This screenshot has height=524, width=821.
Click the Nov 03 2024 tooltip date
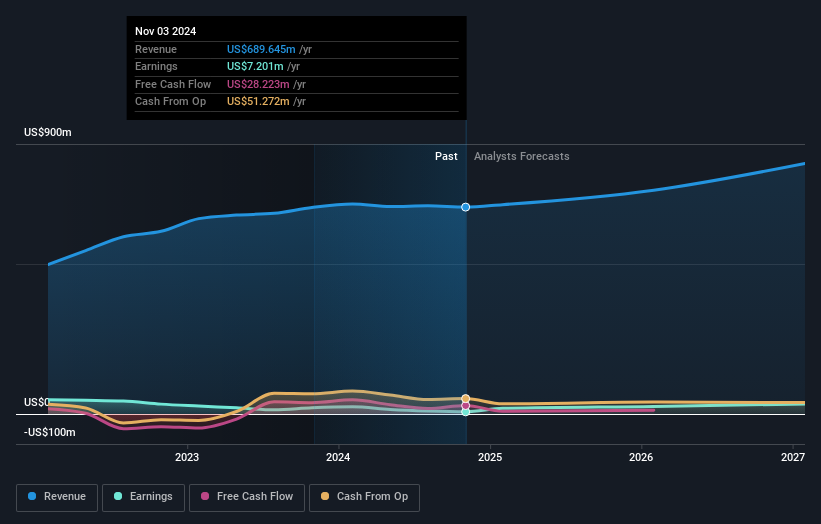pyautogui.click(x=165, y=31)
